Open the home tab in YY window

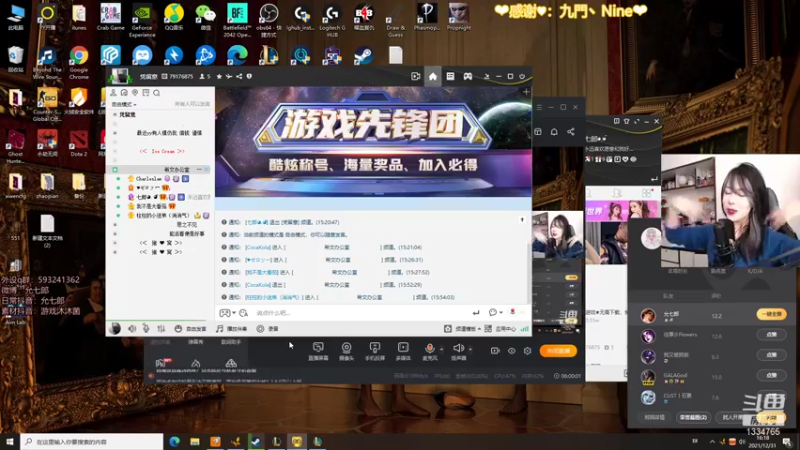pyautogui.click(x=433, y=77)
